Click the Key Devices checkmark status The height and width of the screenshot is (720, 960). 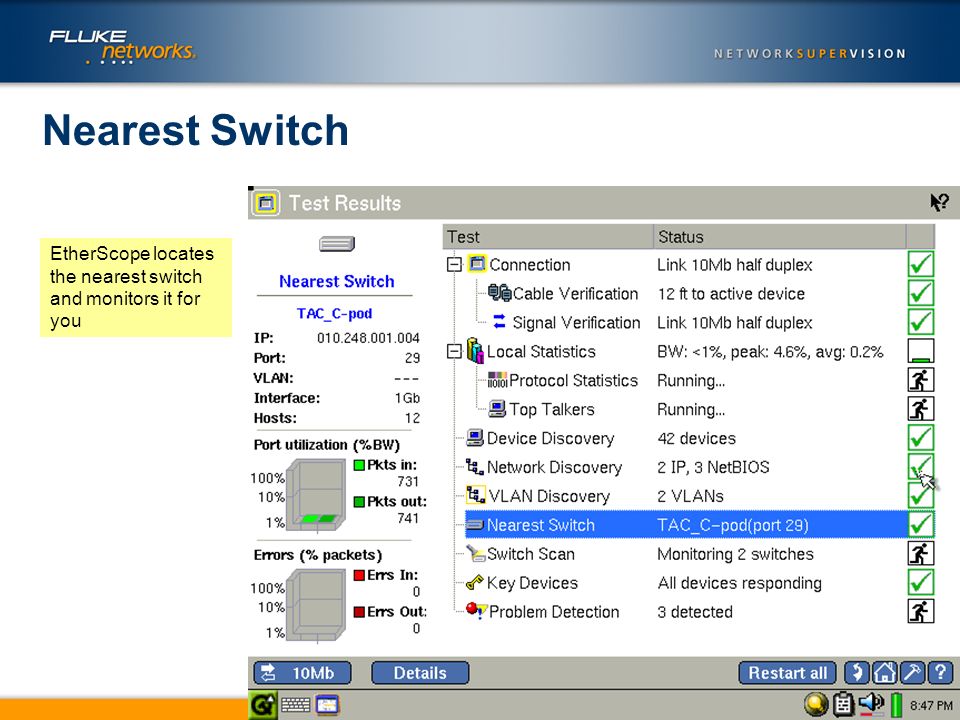(920, 582)
